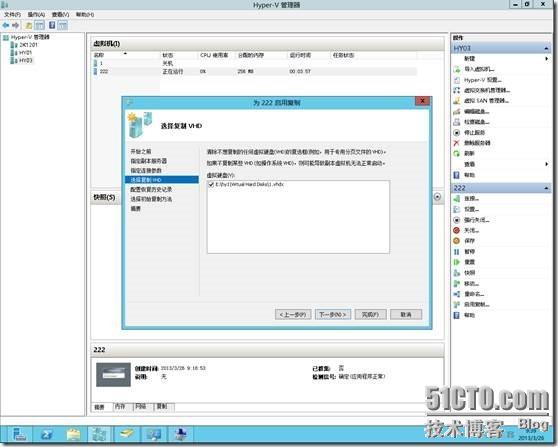Click 设置 (Settings) action for VM 222
Viewport: 558px width, 447px height.
coord(472,209)
